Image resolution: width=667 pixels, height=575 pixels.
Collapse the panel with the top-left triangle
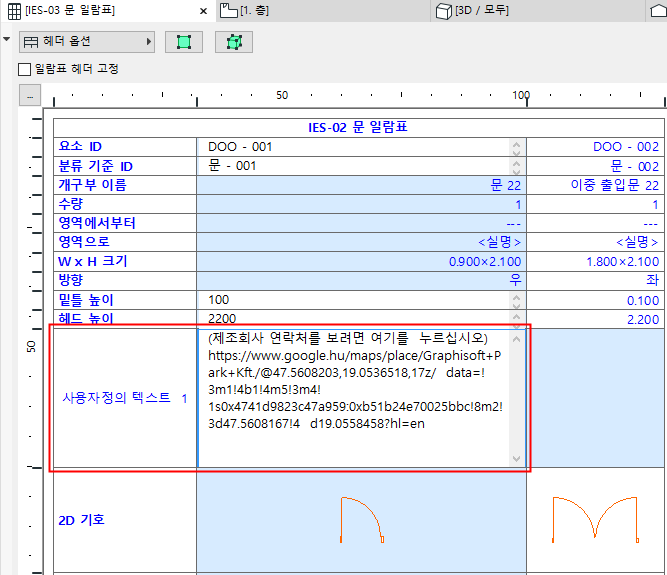pyautogui.click(x=6, y=39)
